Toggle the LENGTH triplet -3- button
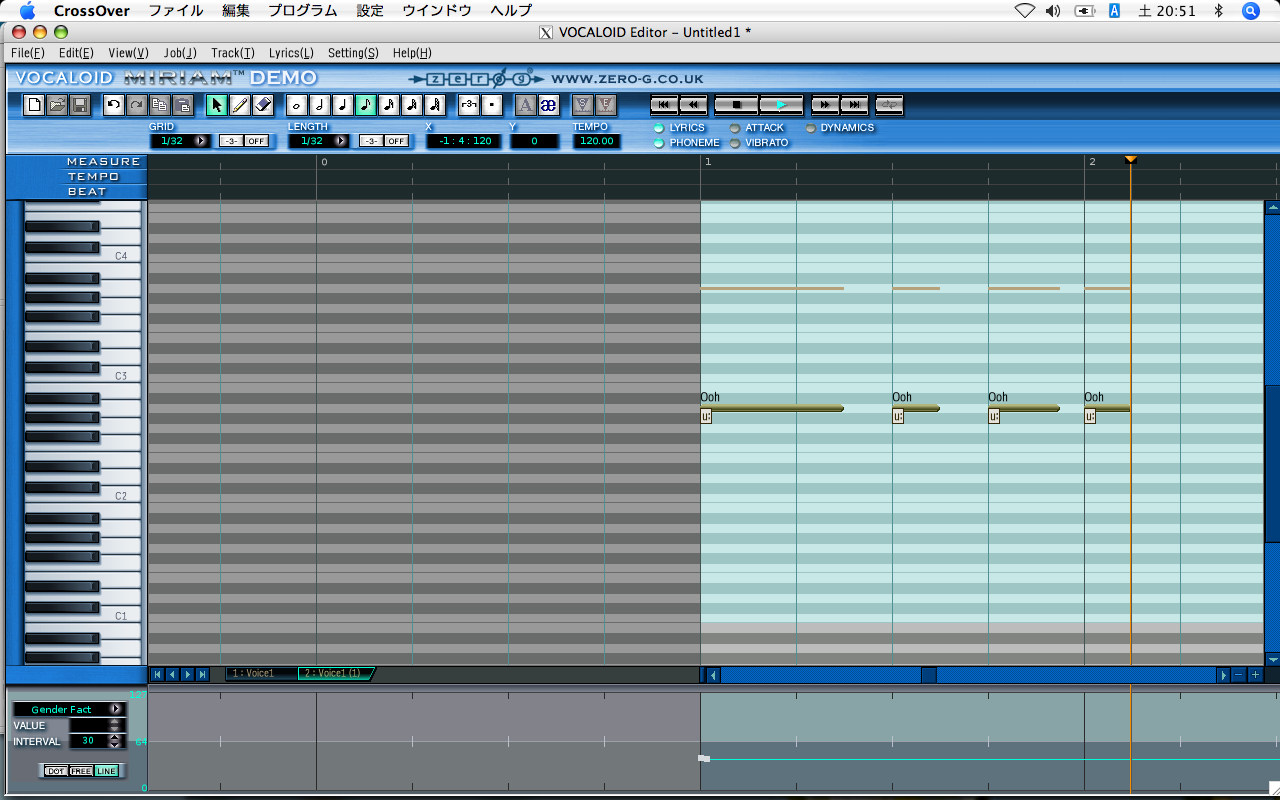Viewport: 1280px width, 800px height. 370,141
